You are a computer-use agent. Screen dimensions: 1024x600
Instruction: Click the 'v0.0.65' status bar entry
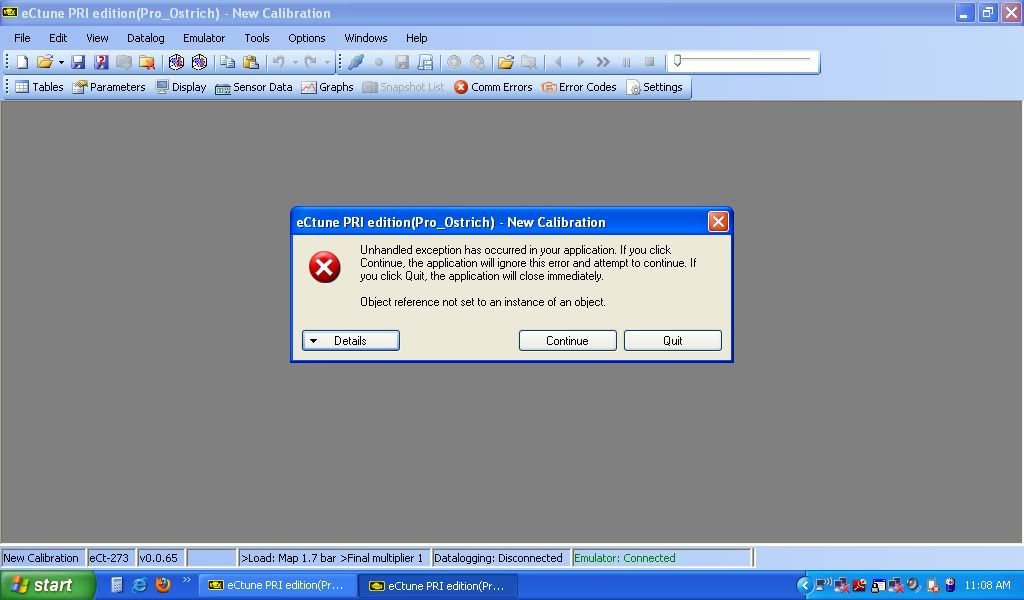click(159, 558)
